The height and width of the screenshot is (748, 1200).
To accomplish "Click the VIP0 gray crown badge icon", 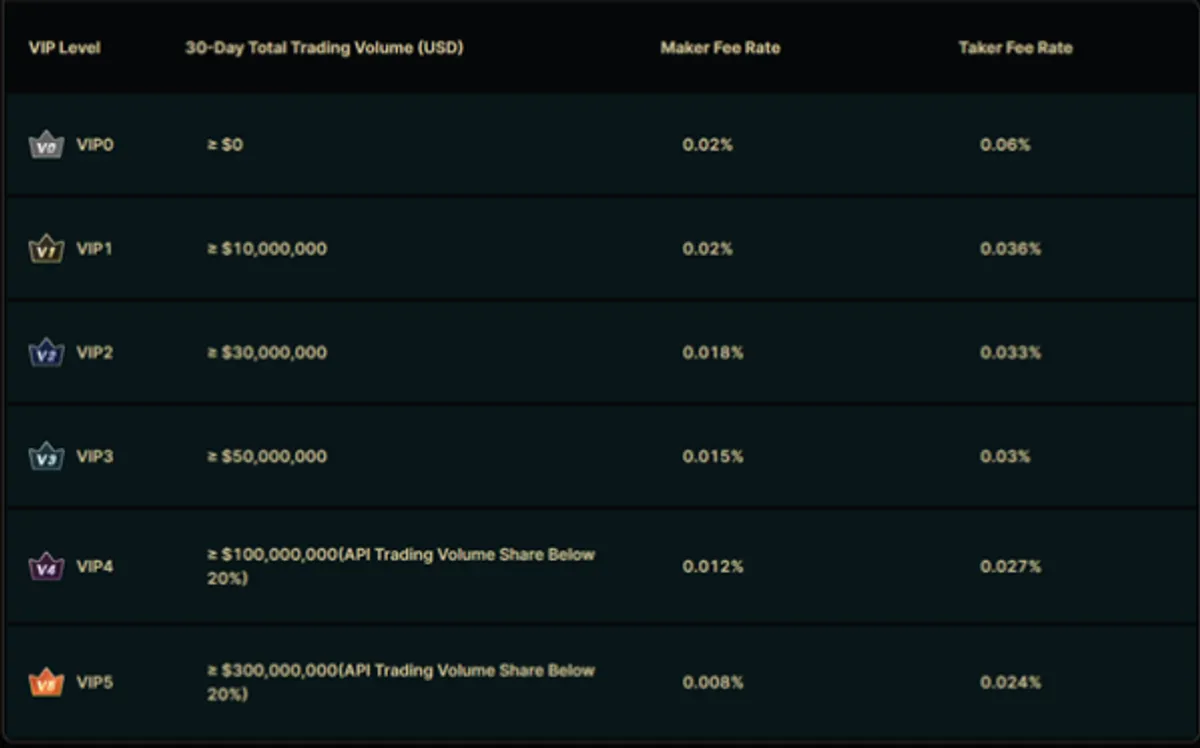I will (x=46, y=145).
